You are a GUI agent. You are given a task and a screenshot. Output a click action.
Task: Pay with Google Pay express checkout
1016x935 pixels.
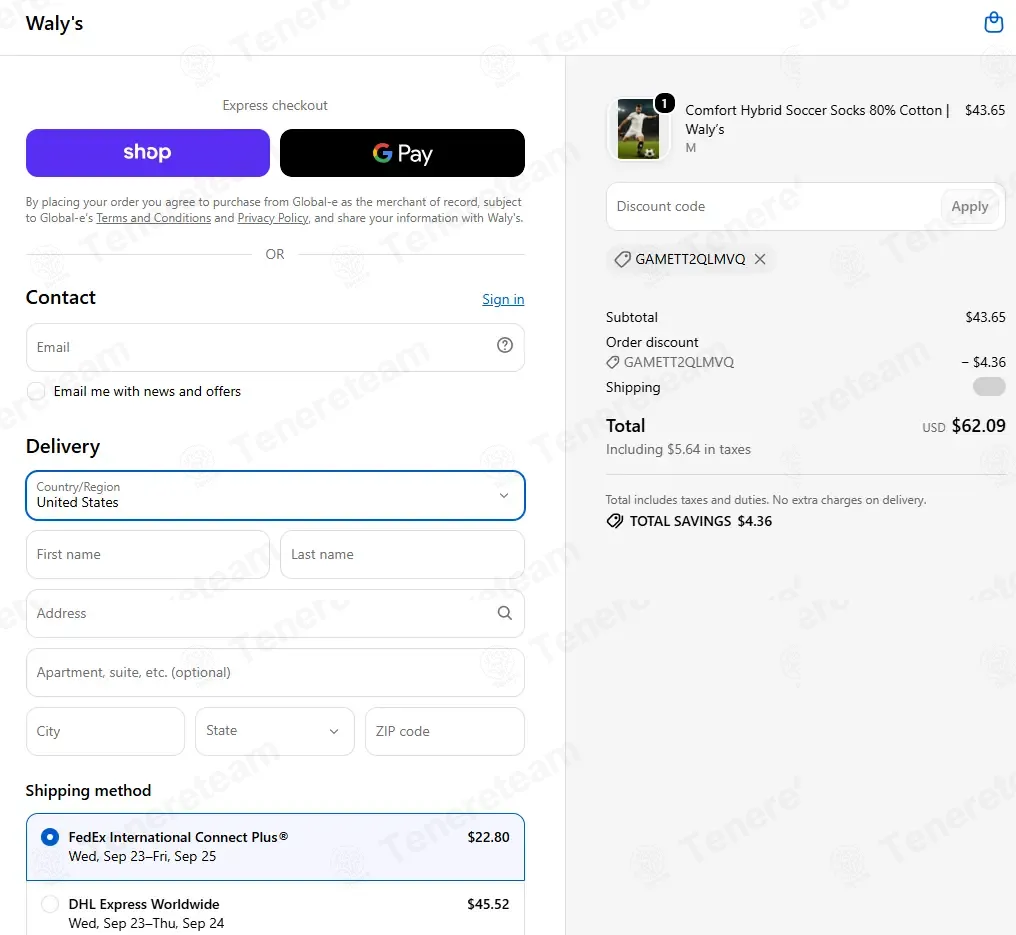pyautogui.click(x=402, y=153)
